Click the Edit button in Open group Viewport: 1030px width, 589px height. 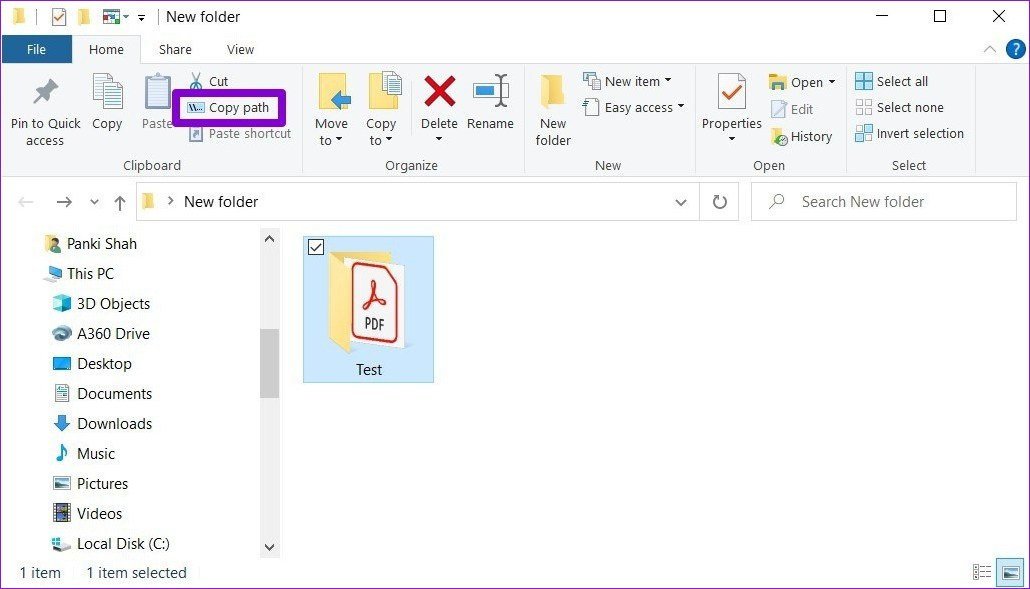(x=792, y=110)
